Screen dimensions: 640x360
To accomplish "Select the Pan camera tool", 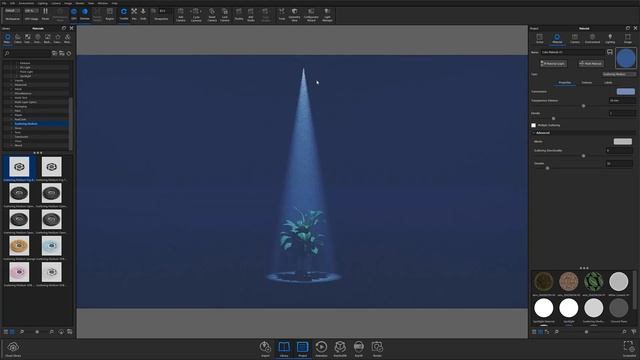I will pos(134,14).
